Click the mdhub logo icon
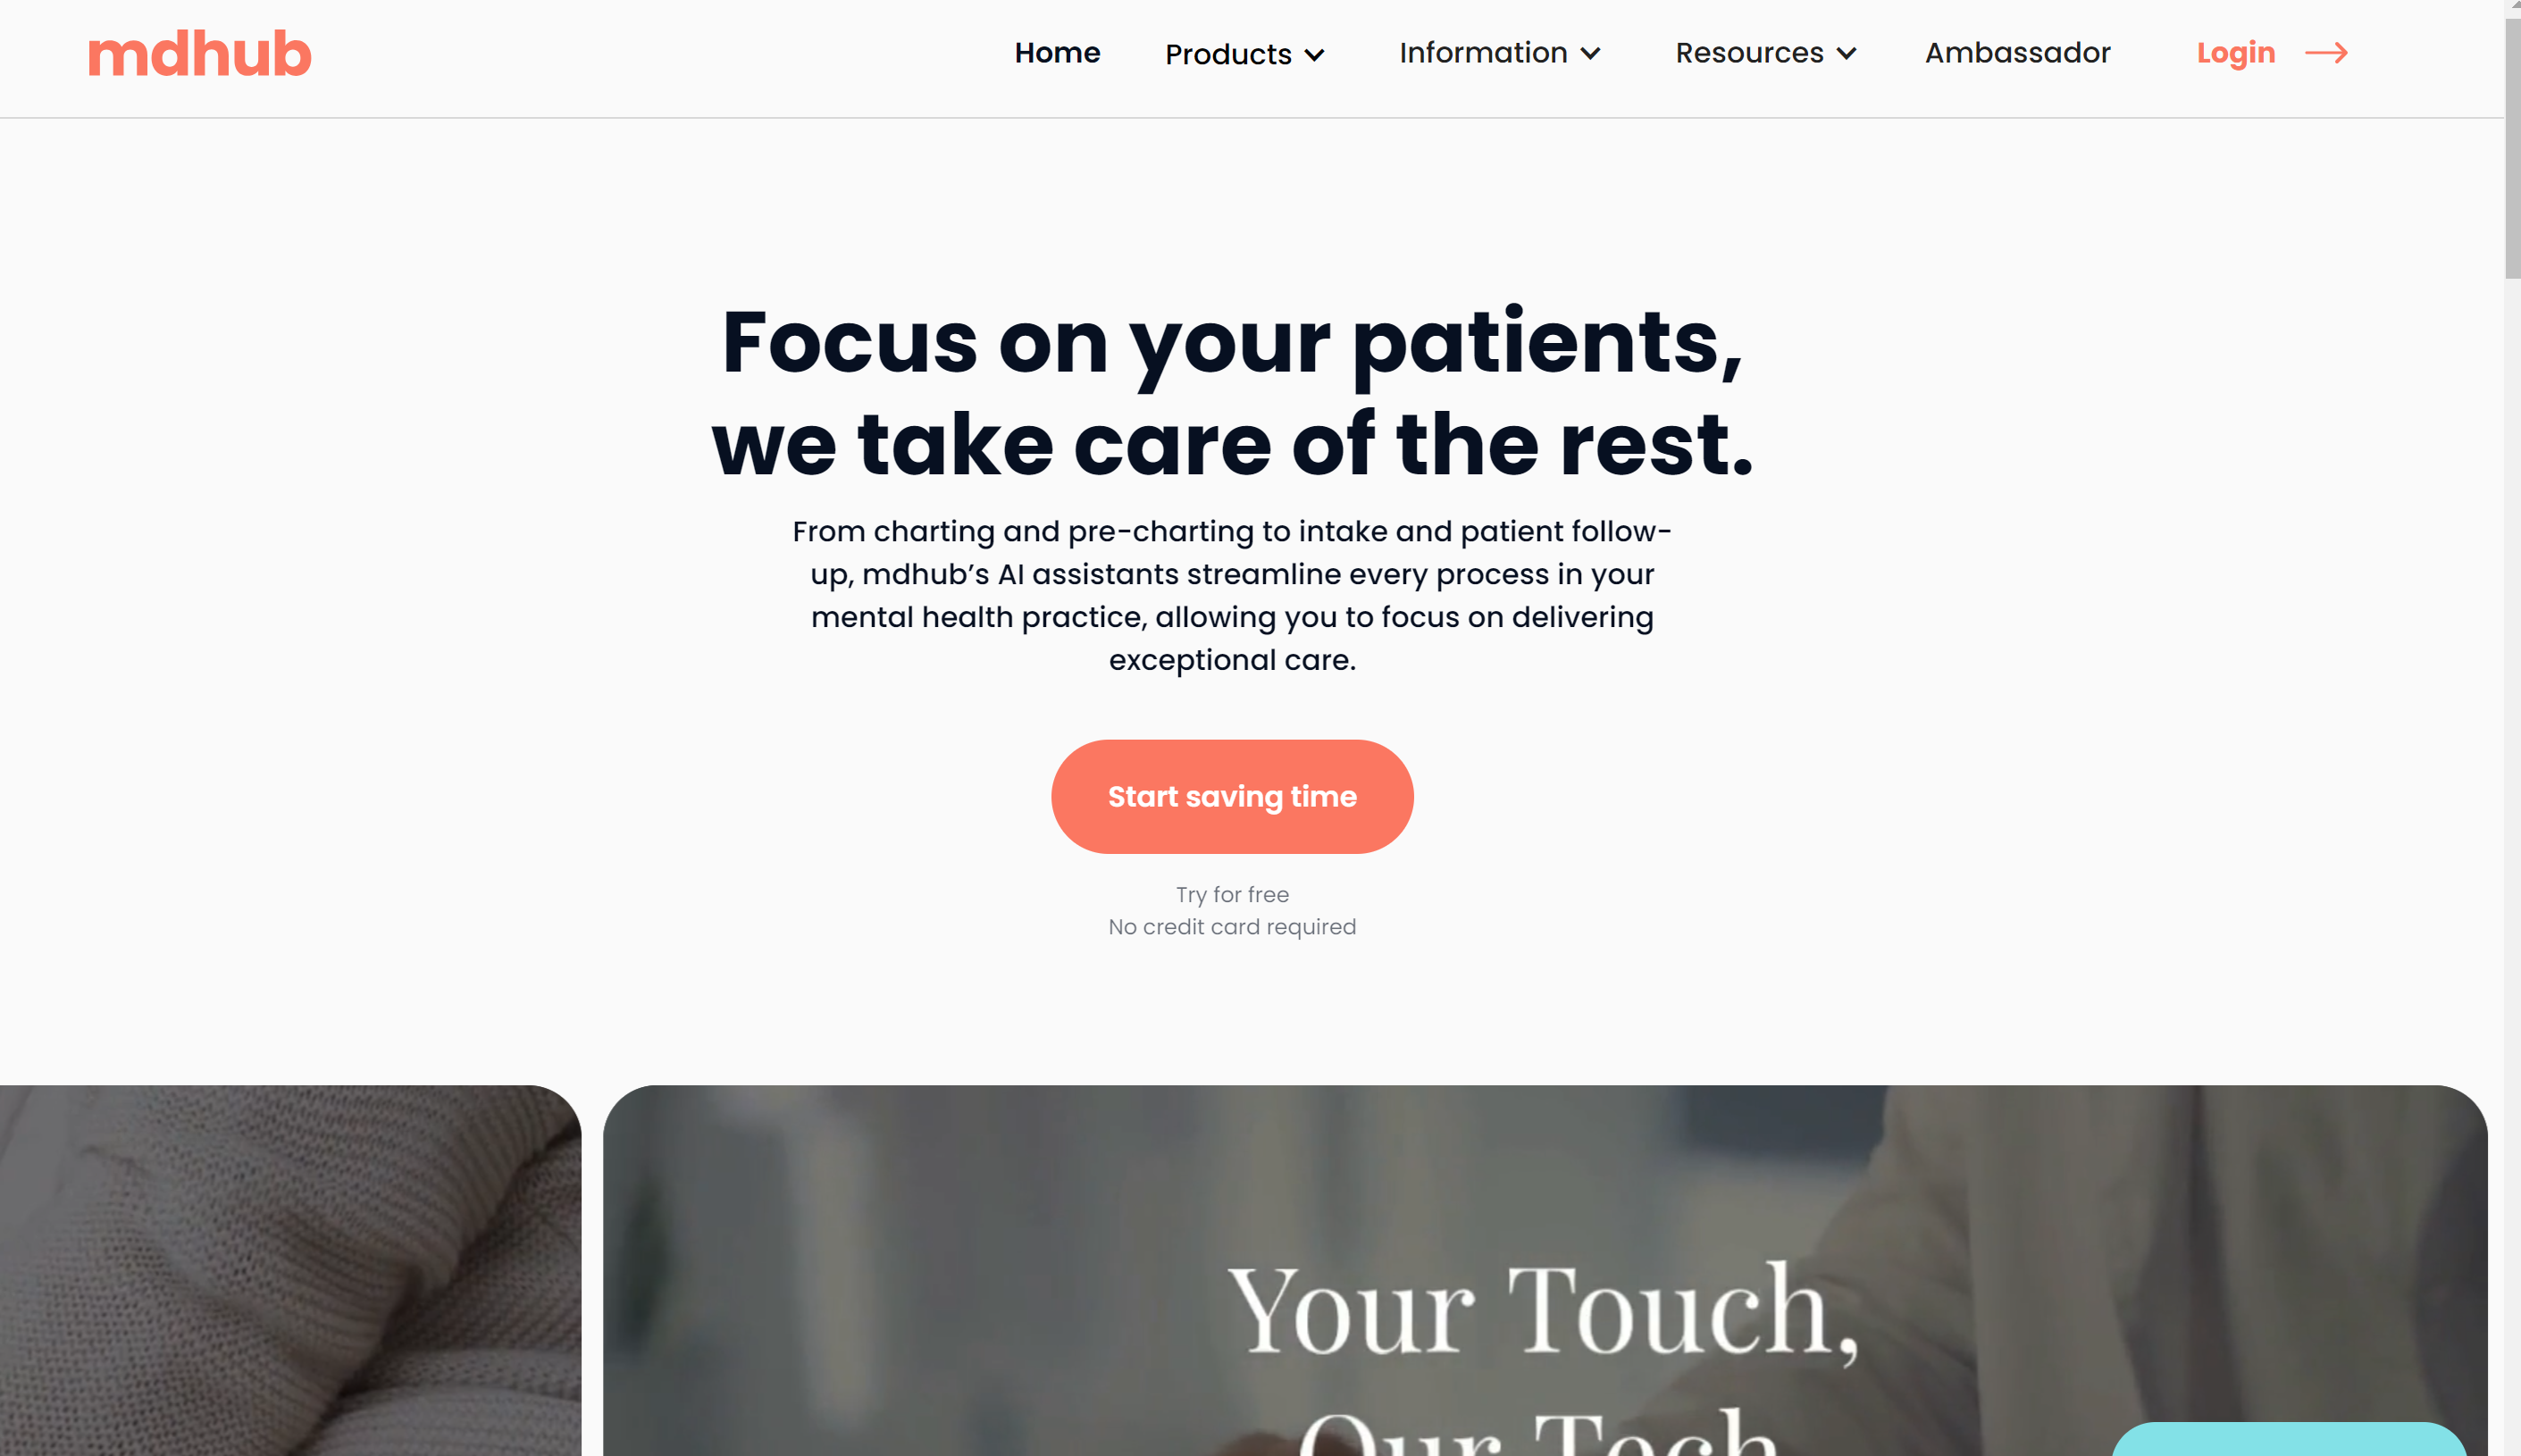2521x1456 pixels. point(199,52)
